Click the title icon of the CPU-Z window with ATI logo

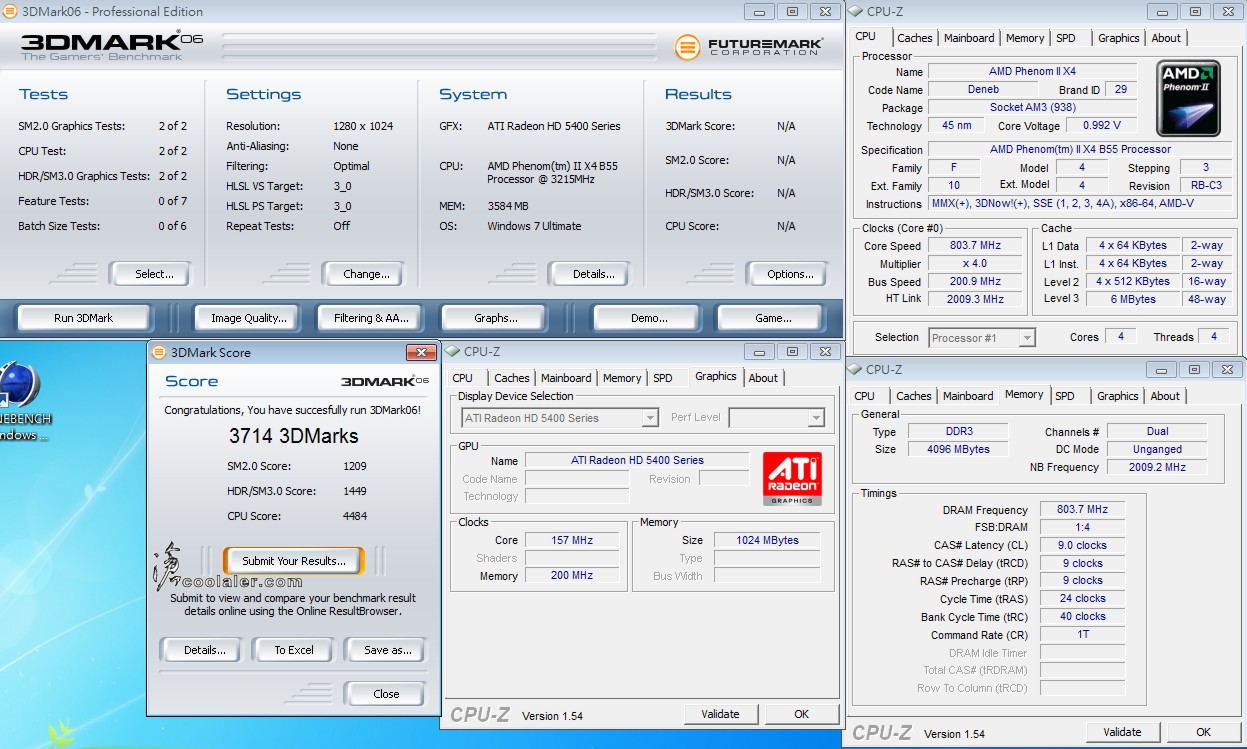[x=453, y=351]
